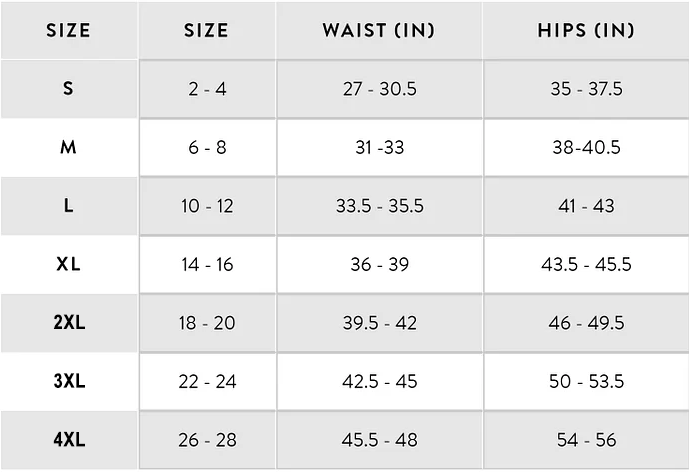Click the WAIST (IN) column header

point(378,30)
